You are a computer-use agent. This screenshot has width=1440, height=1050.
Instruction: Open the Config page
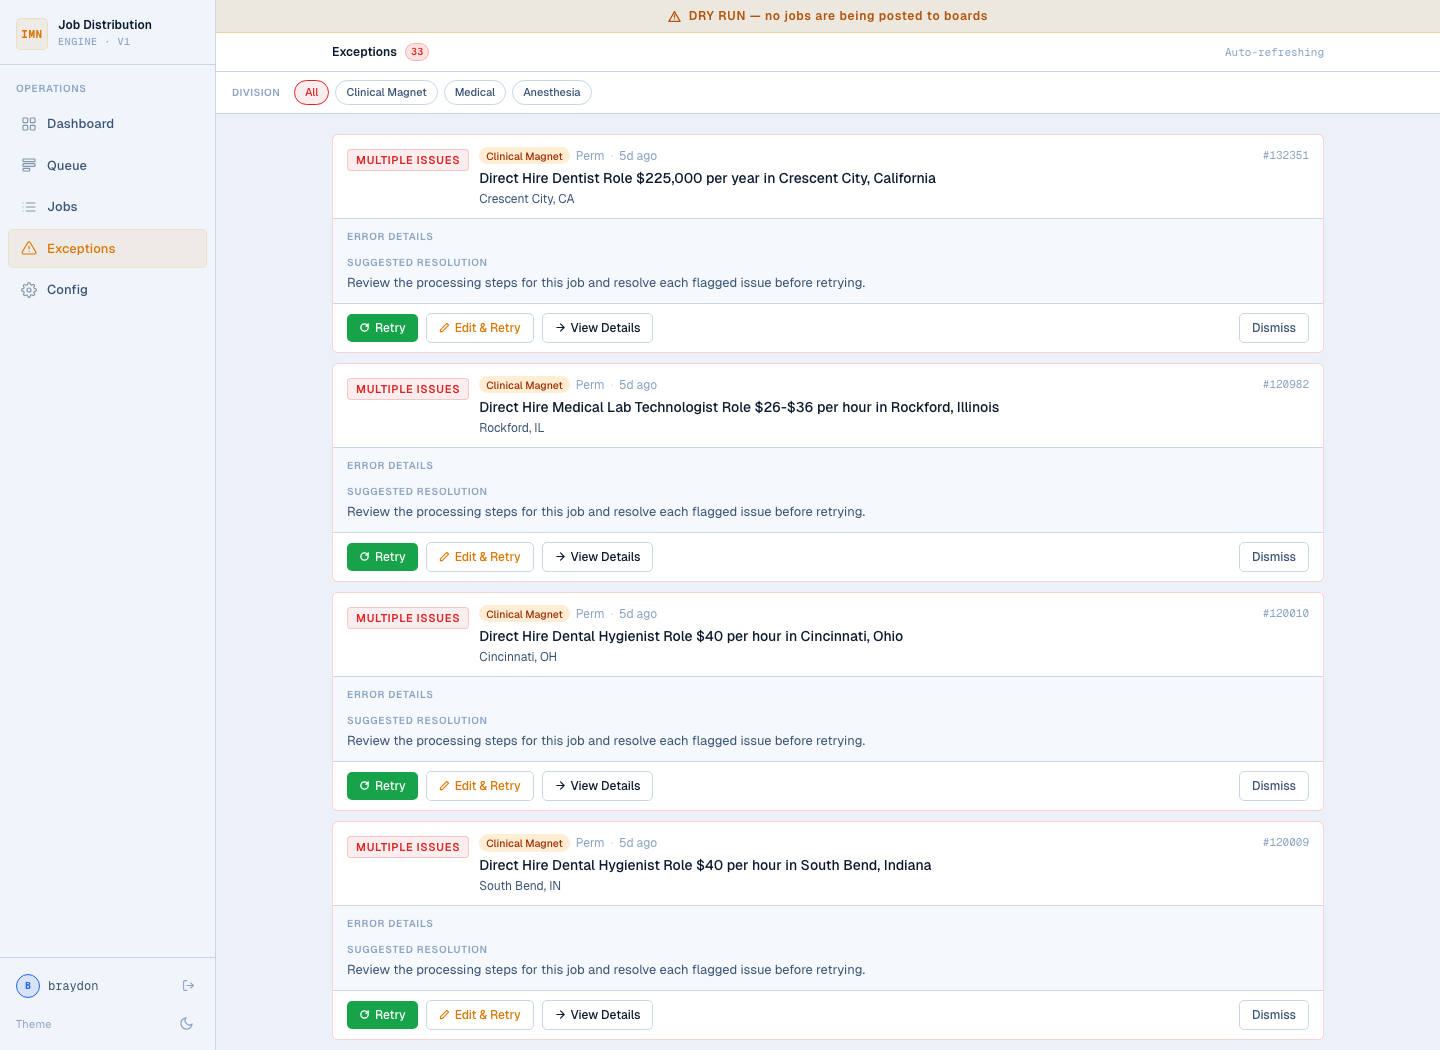(x=107, y=290)
